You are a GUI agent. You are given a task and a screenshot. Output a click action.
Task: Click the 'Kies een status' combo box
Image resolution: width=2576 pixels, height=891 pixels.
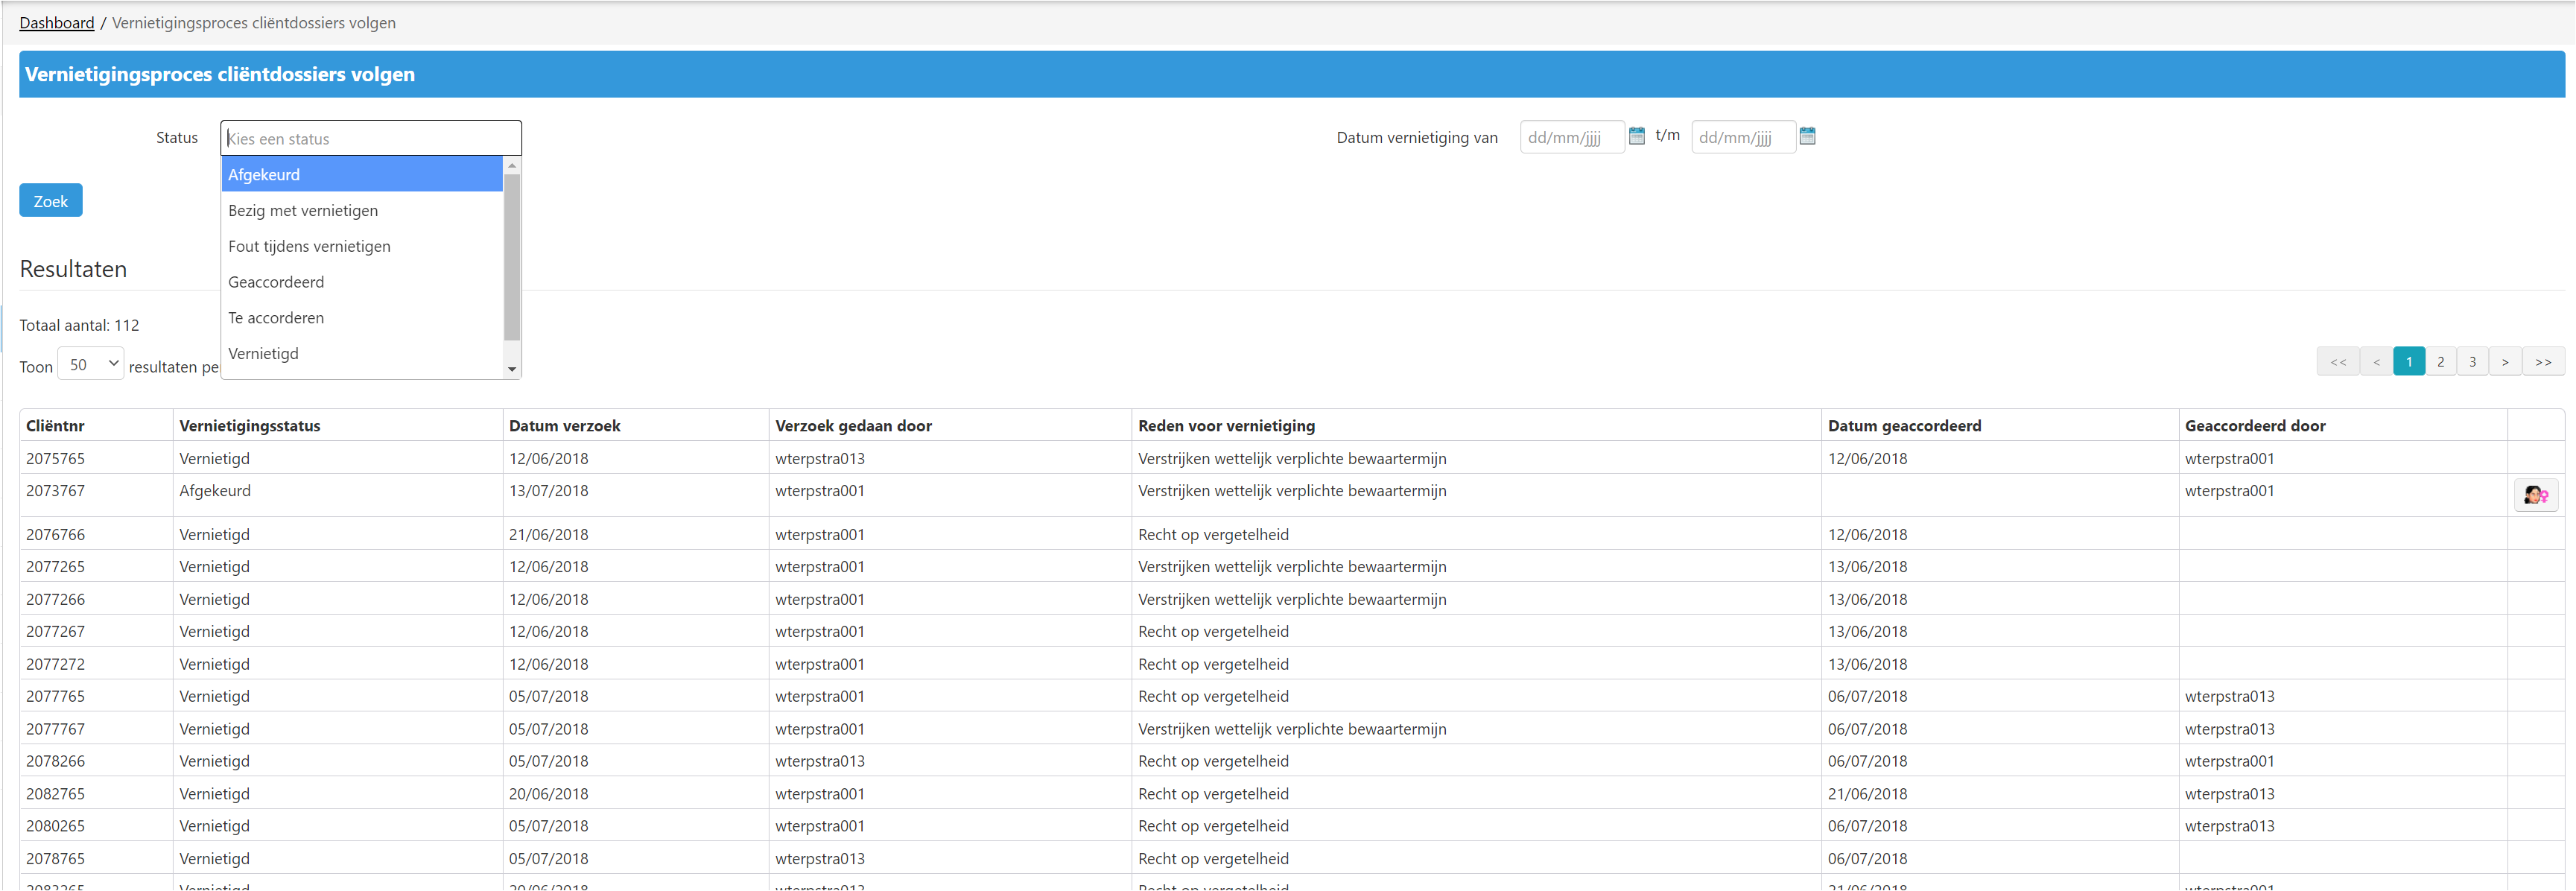point(371,138)
